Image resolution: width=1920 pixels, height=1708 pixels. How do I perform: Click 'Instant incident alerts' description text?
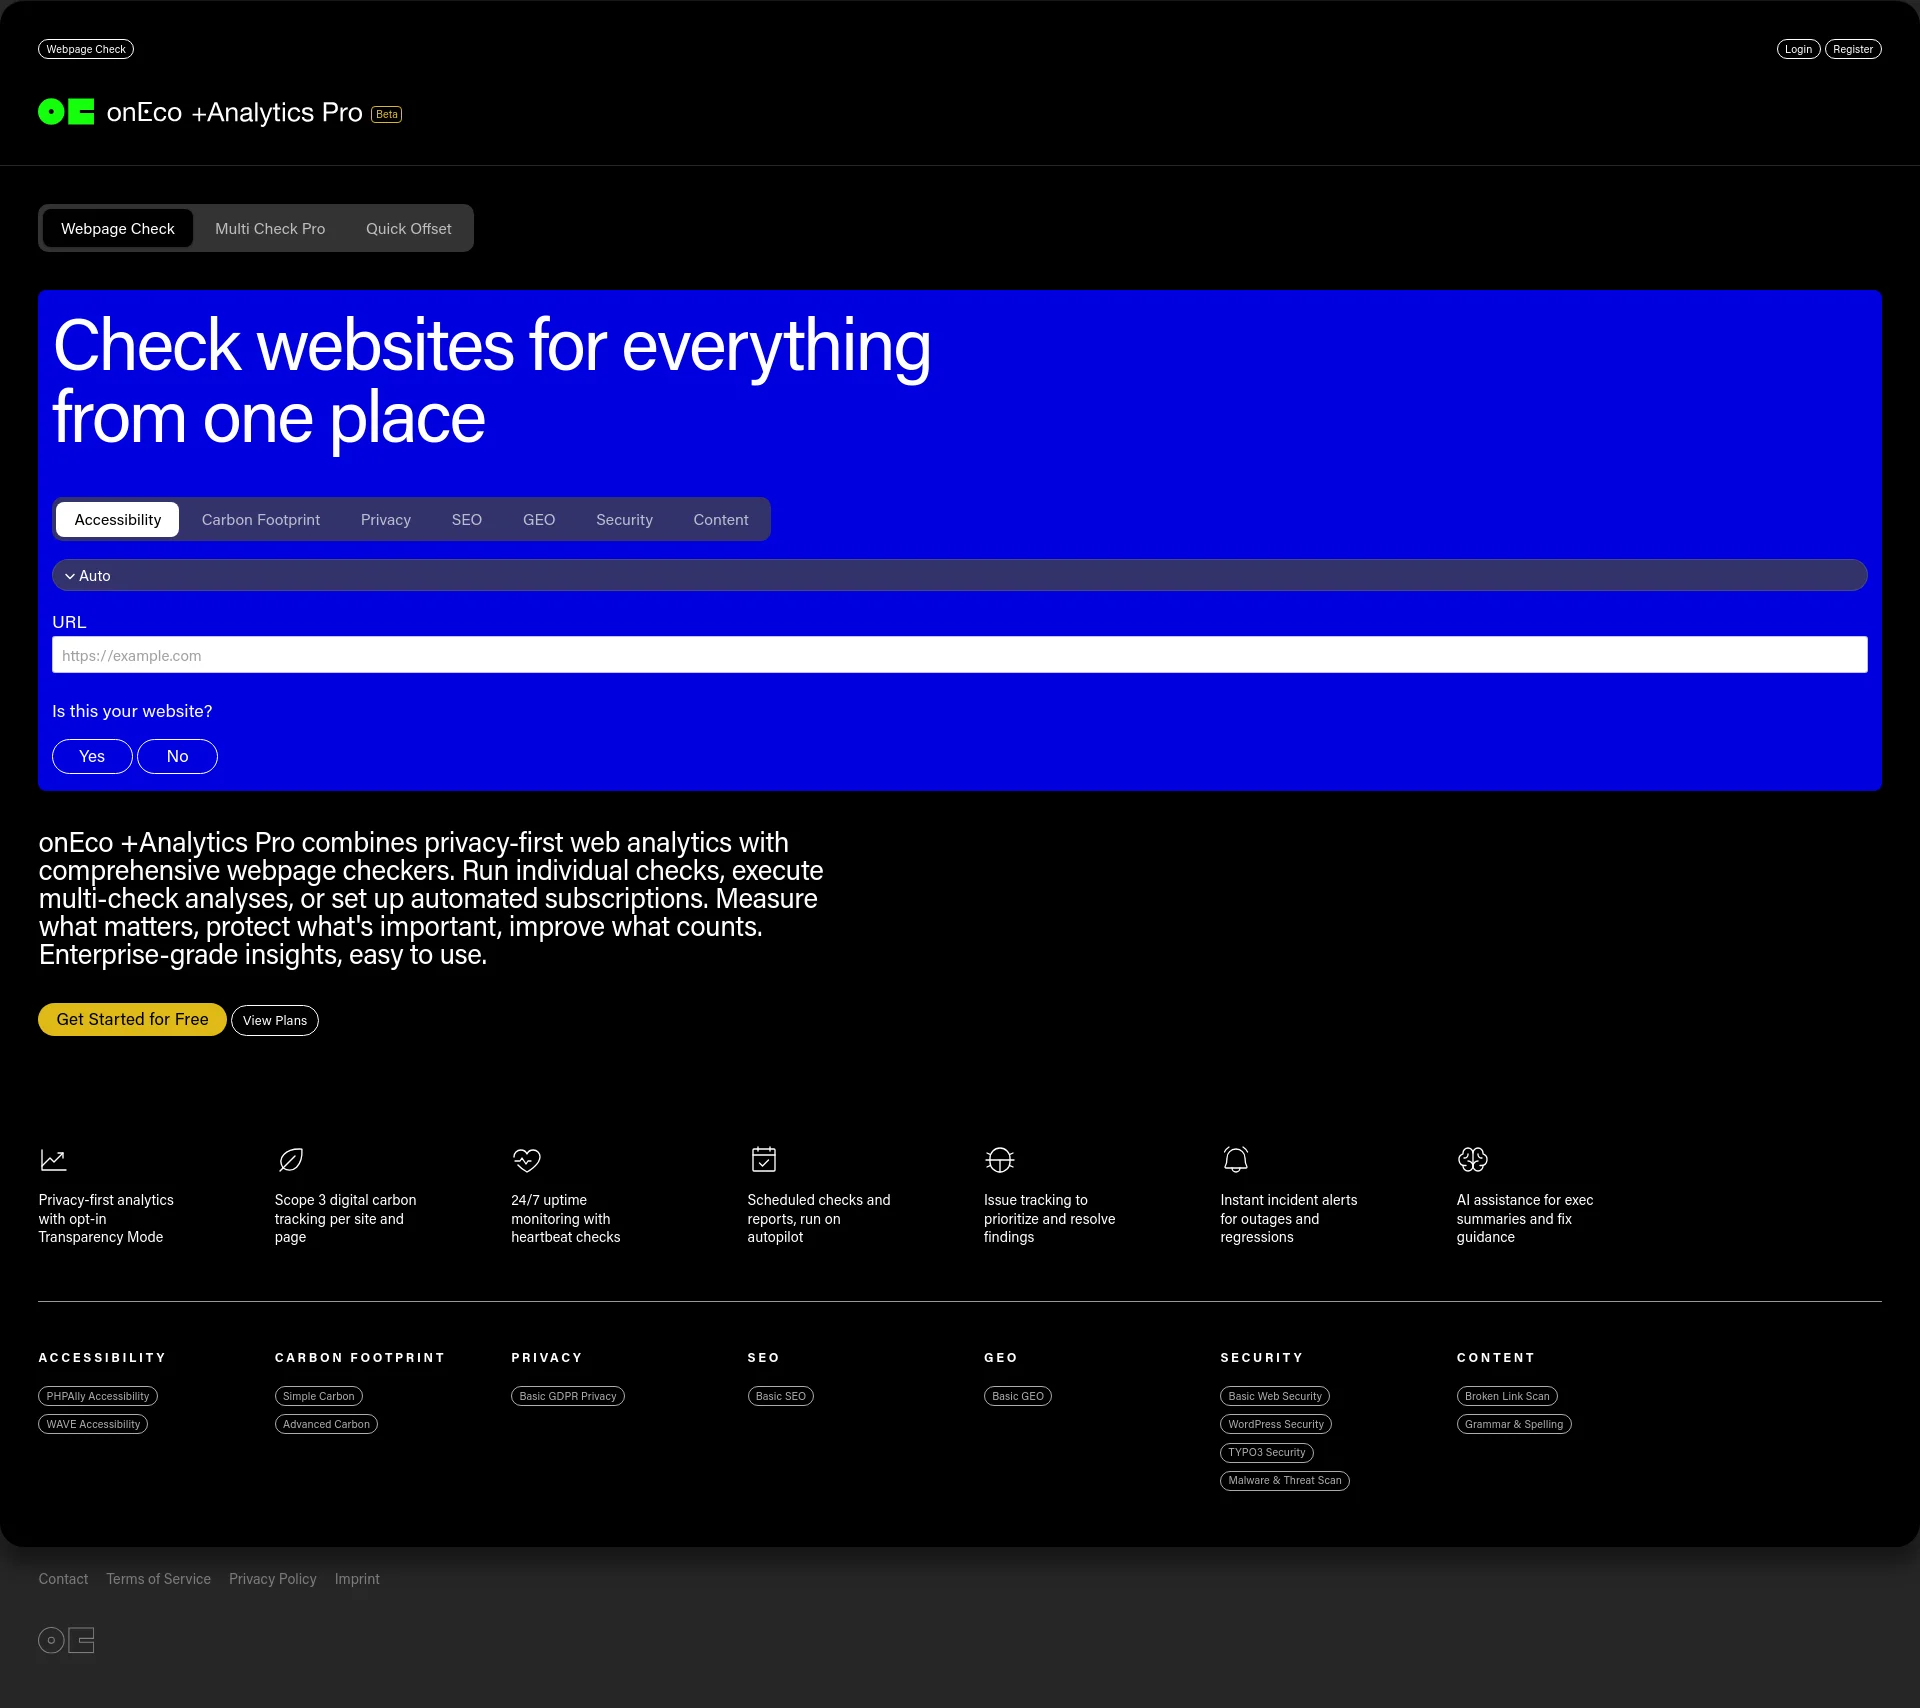click(x=1288, y=1218)
